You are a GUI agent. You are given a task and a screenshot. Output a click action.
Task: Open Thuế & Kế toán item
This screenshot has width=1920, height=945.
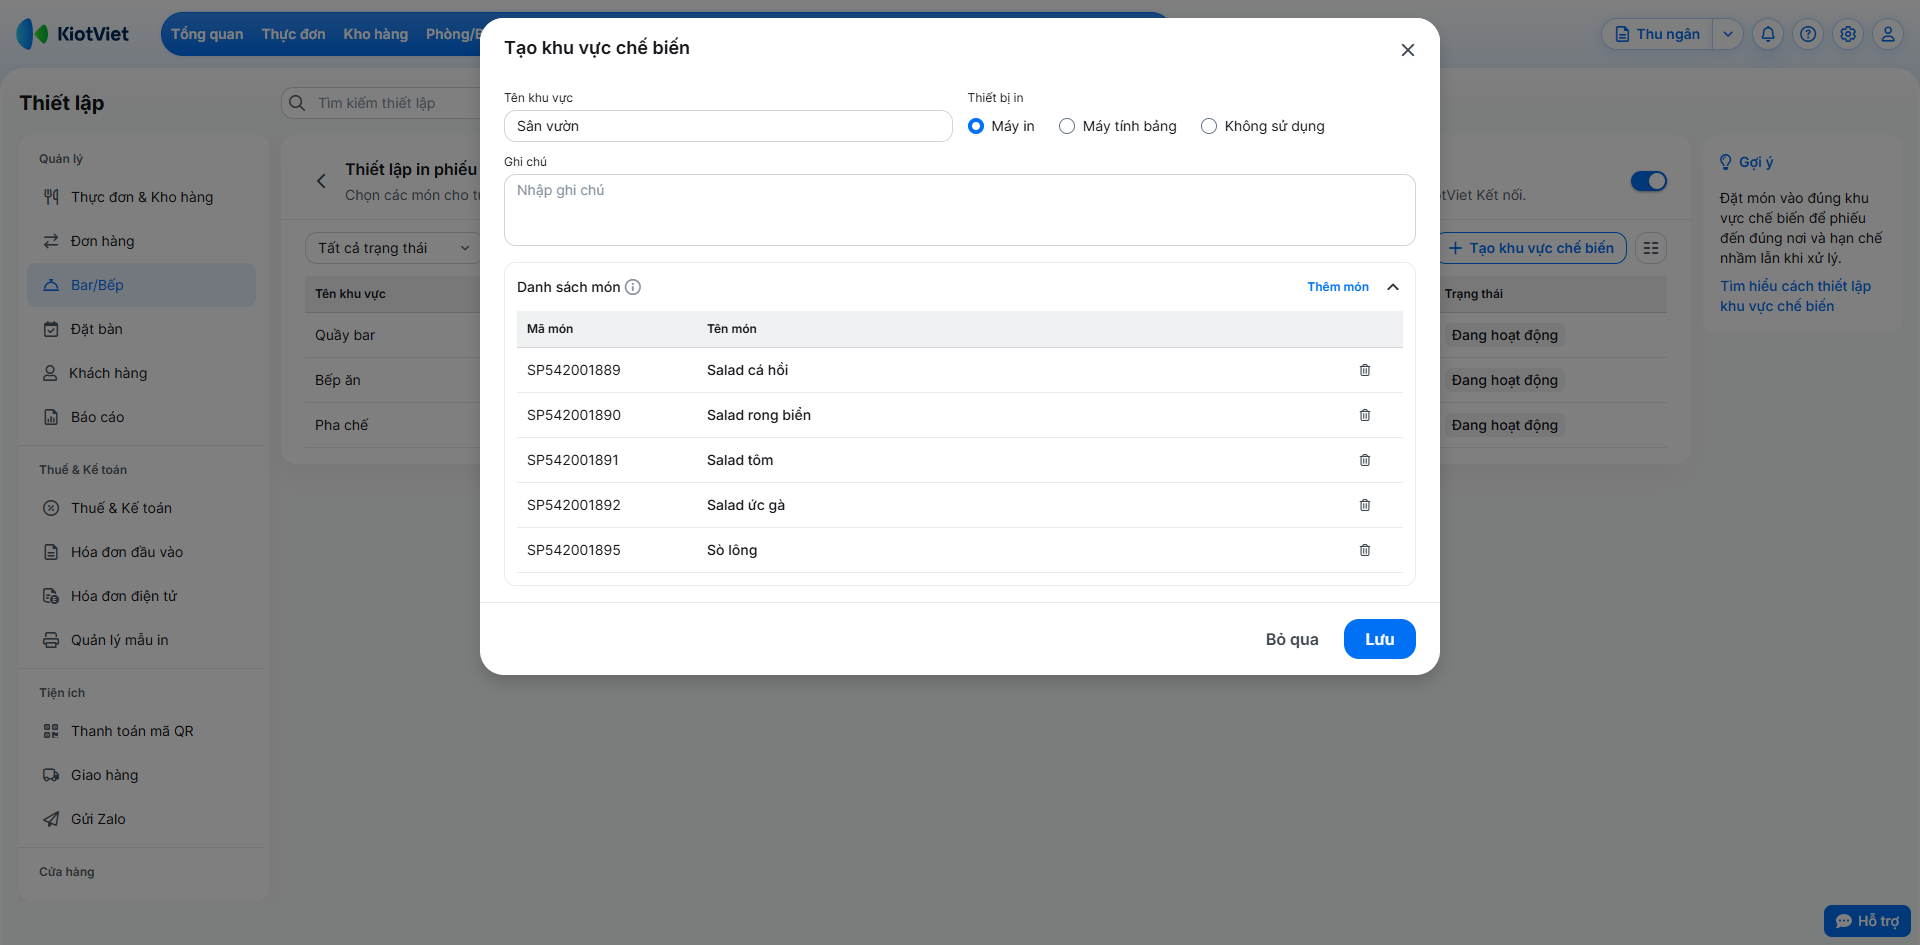(142, 508)
